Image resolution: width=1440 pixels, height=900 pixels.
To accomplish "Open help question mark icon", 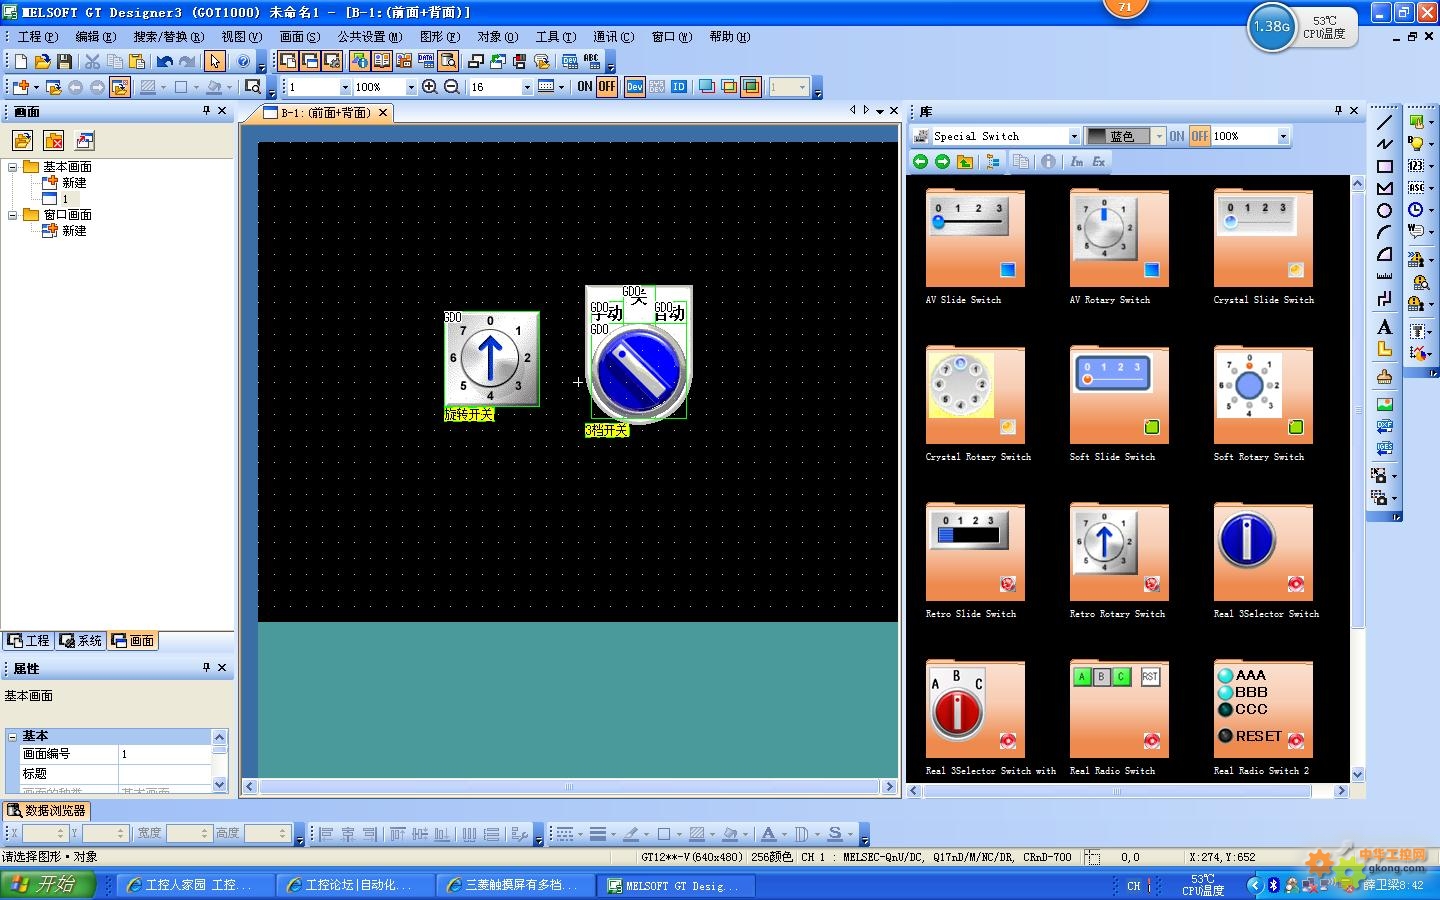I will click(x=243, y=62).
